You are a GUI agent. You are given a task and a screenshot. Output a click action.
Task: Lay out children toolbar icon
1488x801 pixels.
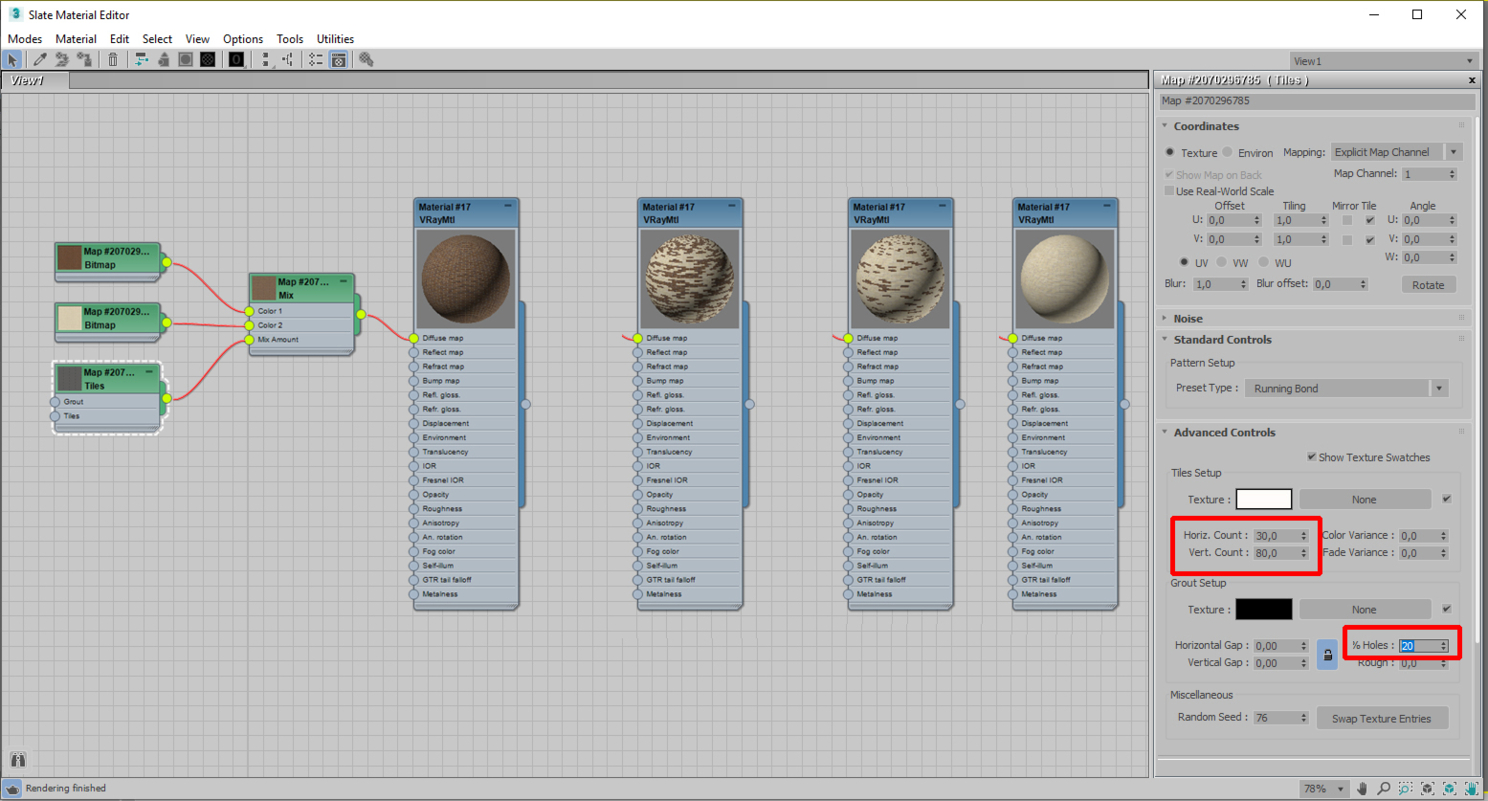(x=288, y=60)
